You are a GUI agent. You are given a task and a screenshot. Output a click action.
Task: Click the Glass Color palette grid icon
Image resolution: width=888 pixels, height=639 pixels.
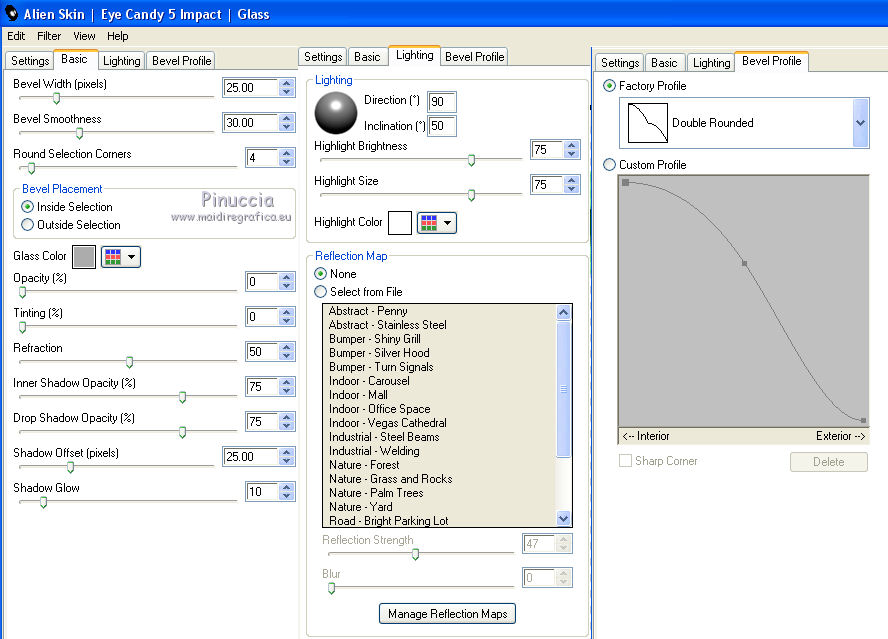pos(113,257)
